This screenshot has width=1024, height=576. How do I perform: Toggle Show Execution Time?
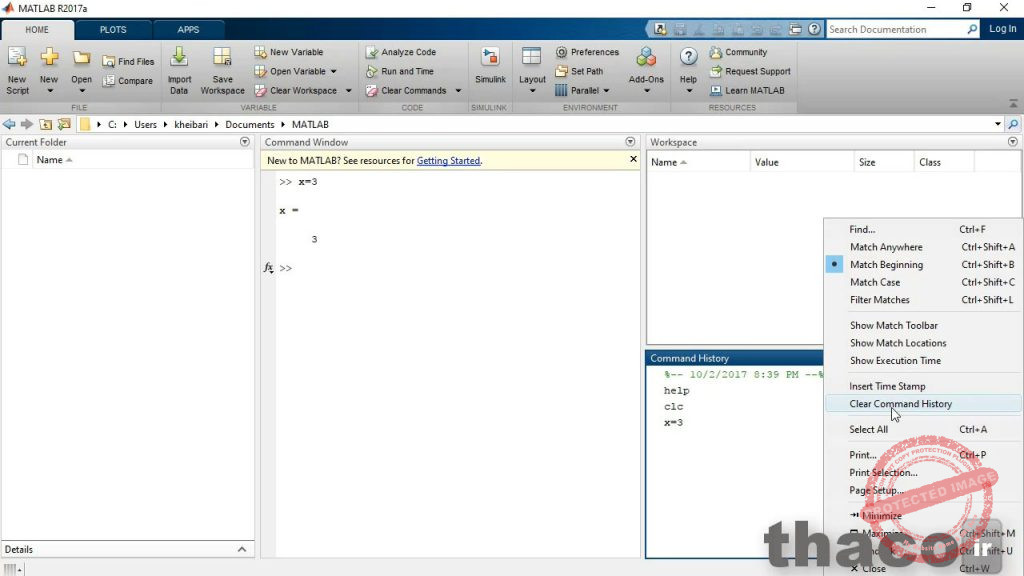point(923,360)
